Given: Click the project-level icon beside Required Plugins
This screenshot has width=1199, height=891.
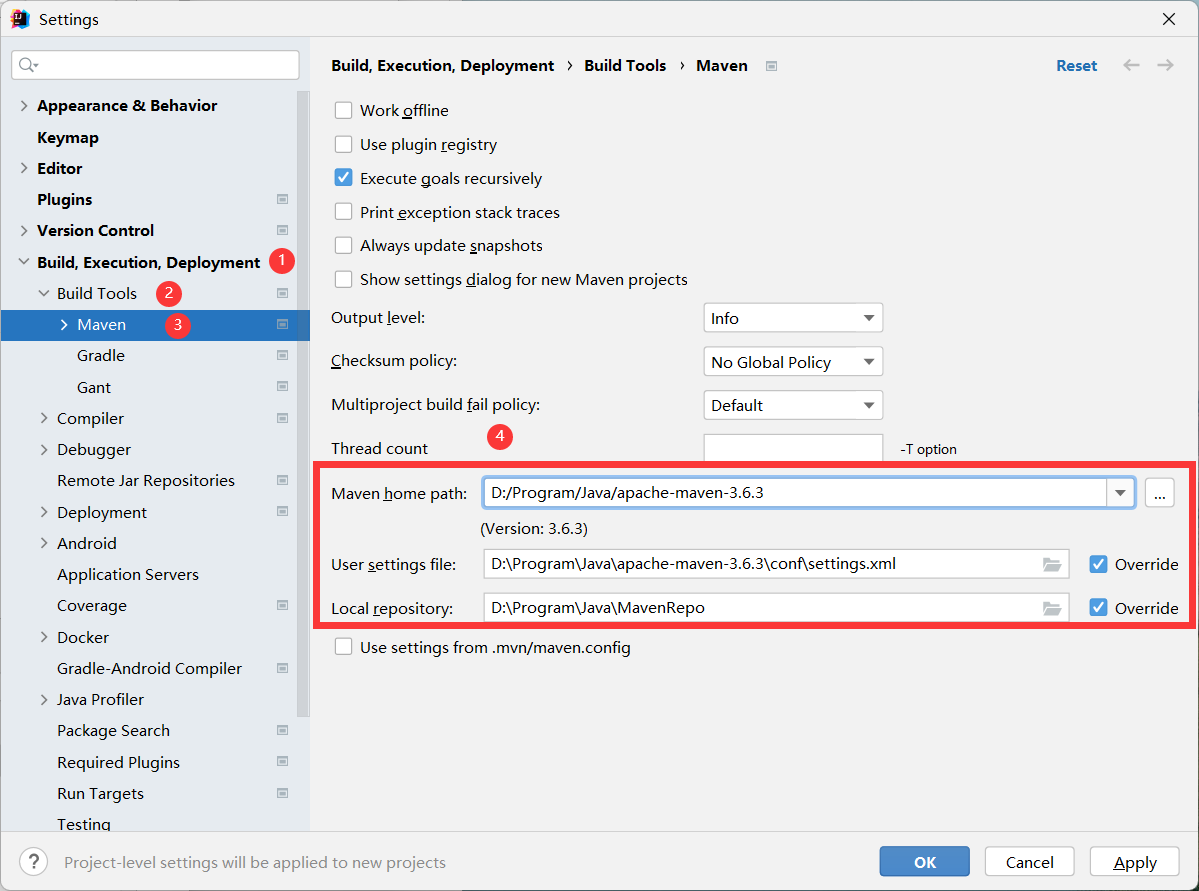Looking at the screenshot, I should [282, 762].
